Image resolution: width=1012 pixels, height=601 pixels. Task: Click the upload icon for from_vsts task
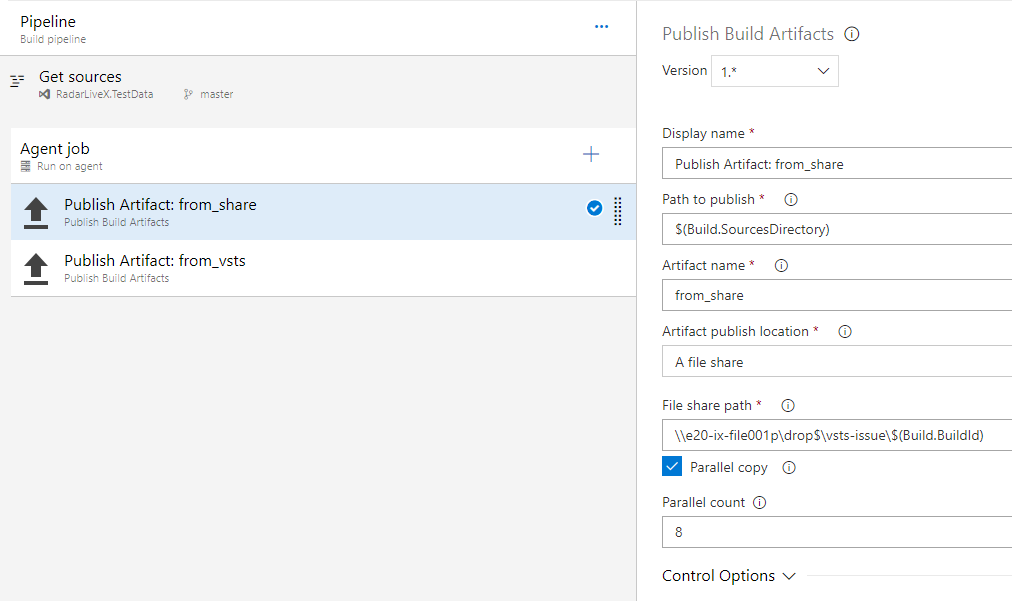[x=36, y=269]
